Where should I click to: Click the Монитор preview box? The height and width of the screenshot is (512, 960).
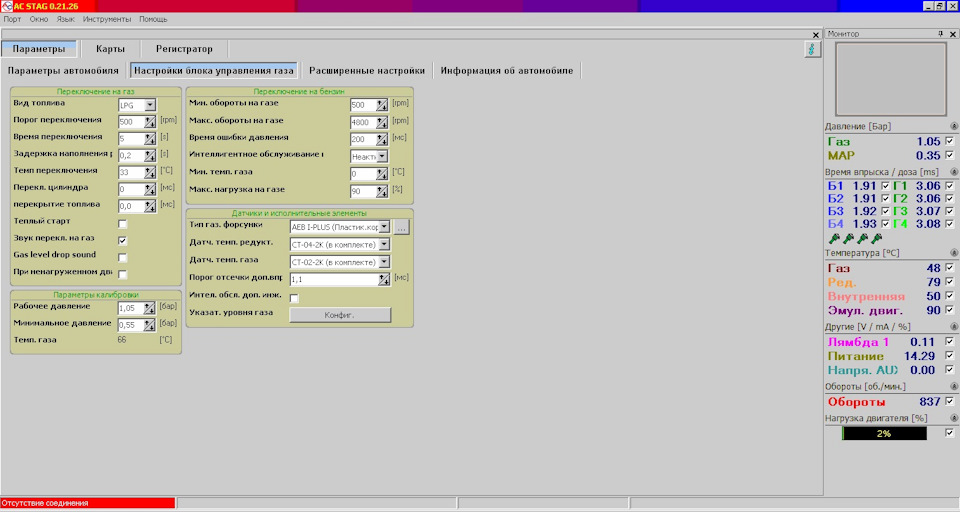[891, 79]
